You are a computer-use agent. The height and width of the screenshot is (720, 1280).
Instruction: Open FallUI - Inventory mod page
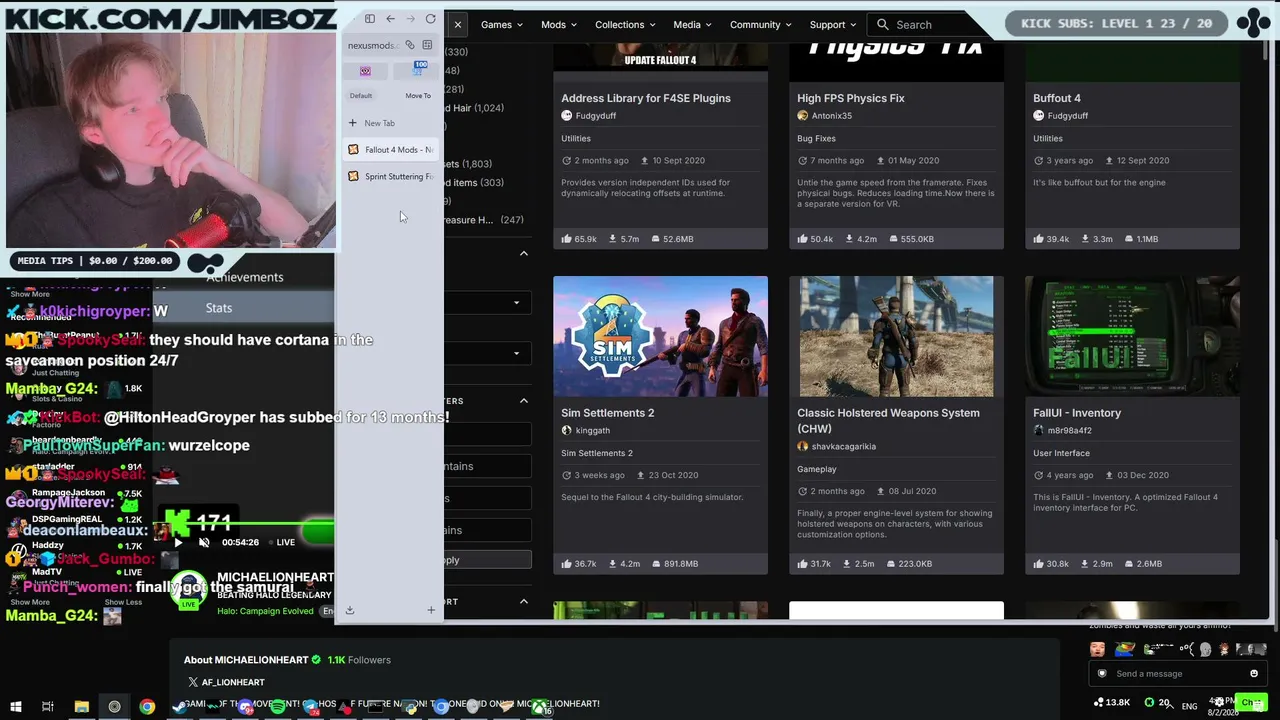pyautogui.click(x=1077, y=413)
